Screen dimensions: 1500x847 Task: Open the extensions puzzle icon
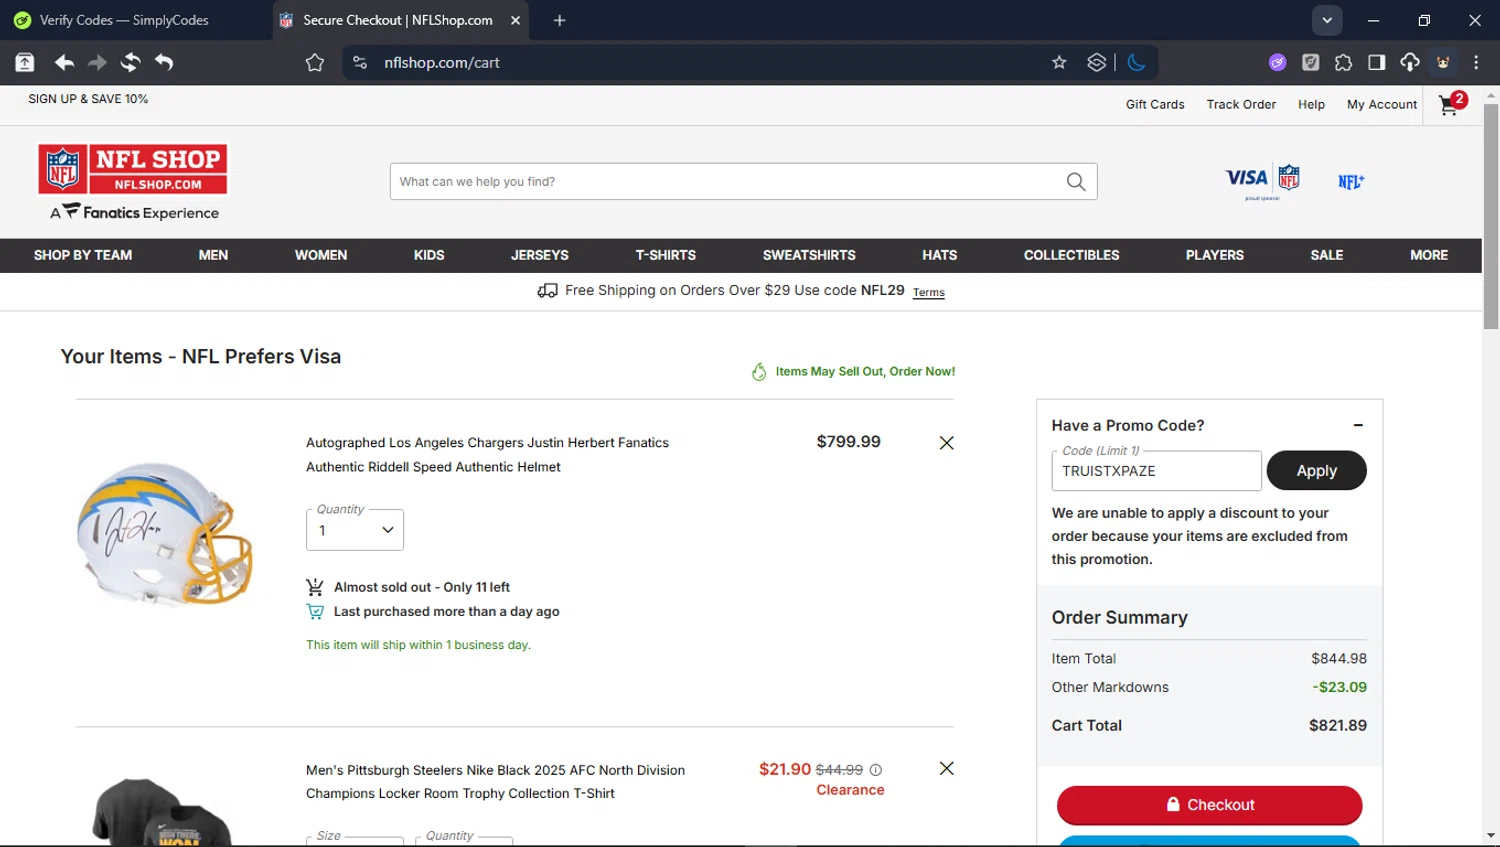(1343, 62)
